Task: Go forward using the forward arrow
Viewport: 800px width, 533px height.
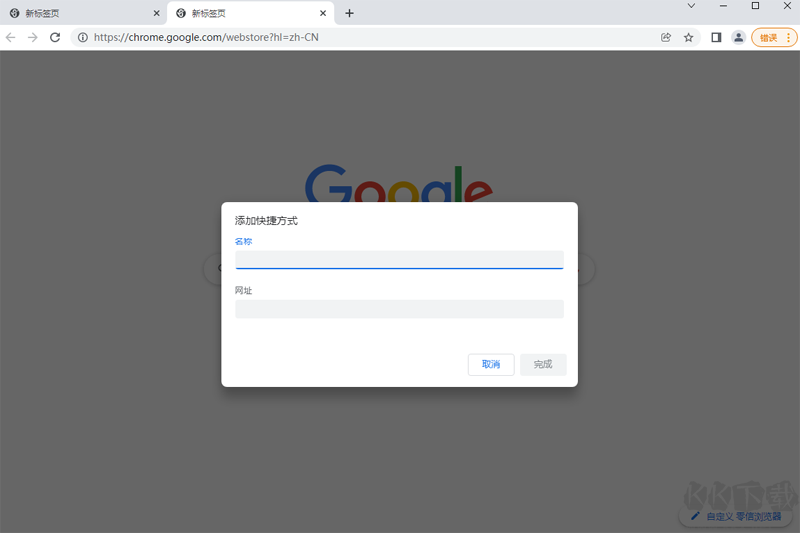Action: pos(33,37)
